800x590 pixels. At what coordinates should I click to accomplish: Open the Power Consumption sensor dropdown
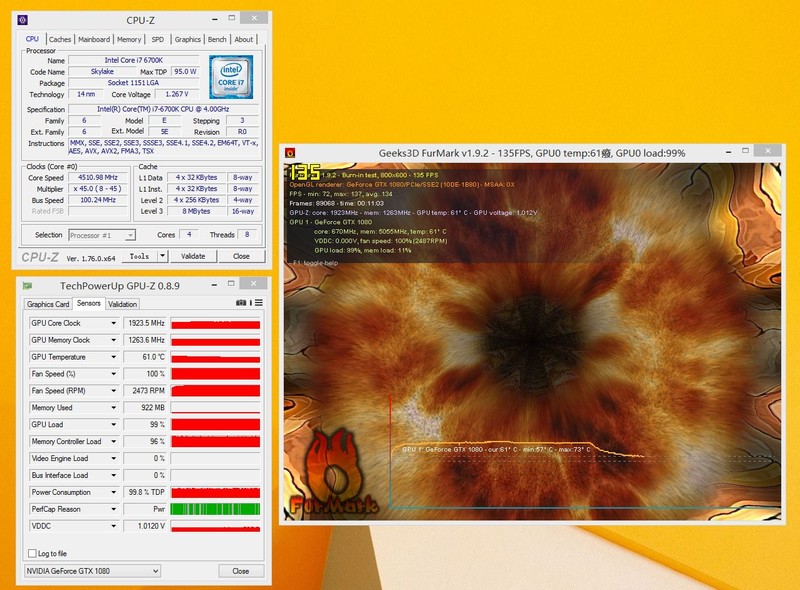[113, 492]
